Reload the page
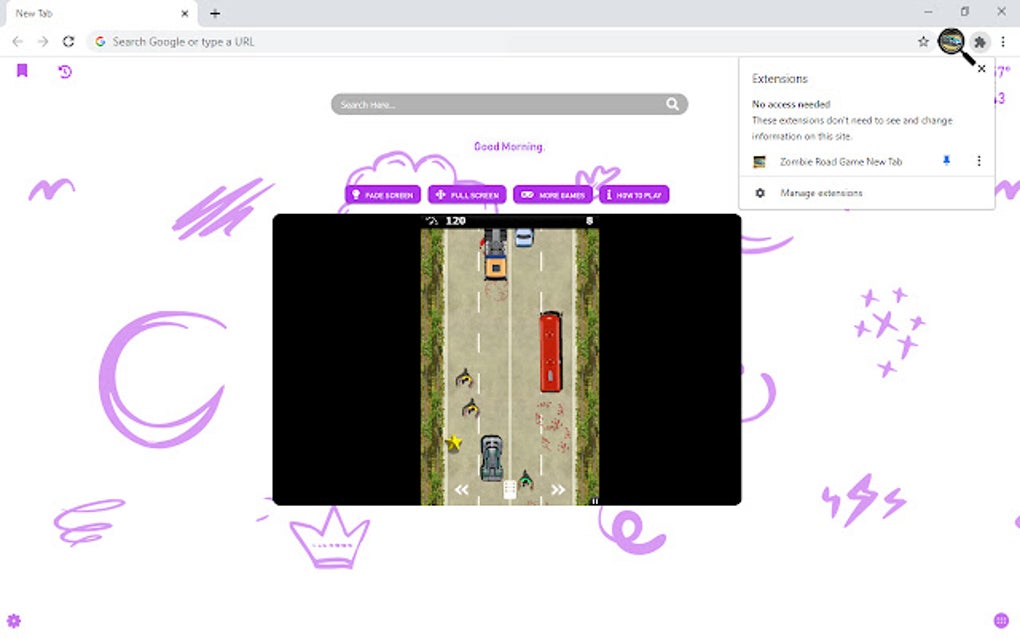This screenshot has height=638, width=1020. (x=68, y=42)
